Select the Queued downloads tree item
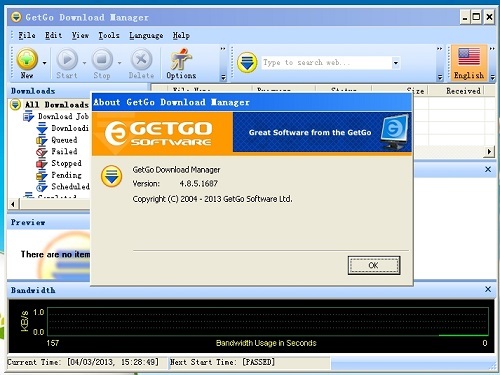 64,140
